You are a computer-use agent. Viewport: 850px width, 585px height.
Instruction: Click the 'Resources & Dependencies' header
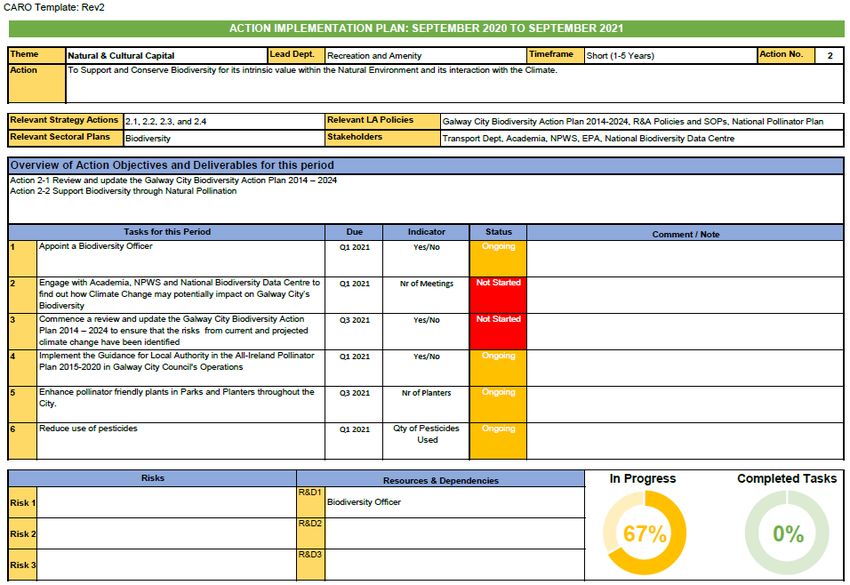[x=441, y=480]
